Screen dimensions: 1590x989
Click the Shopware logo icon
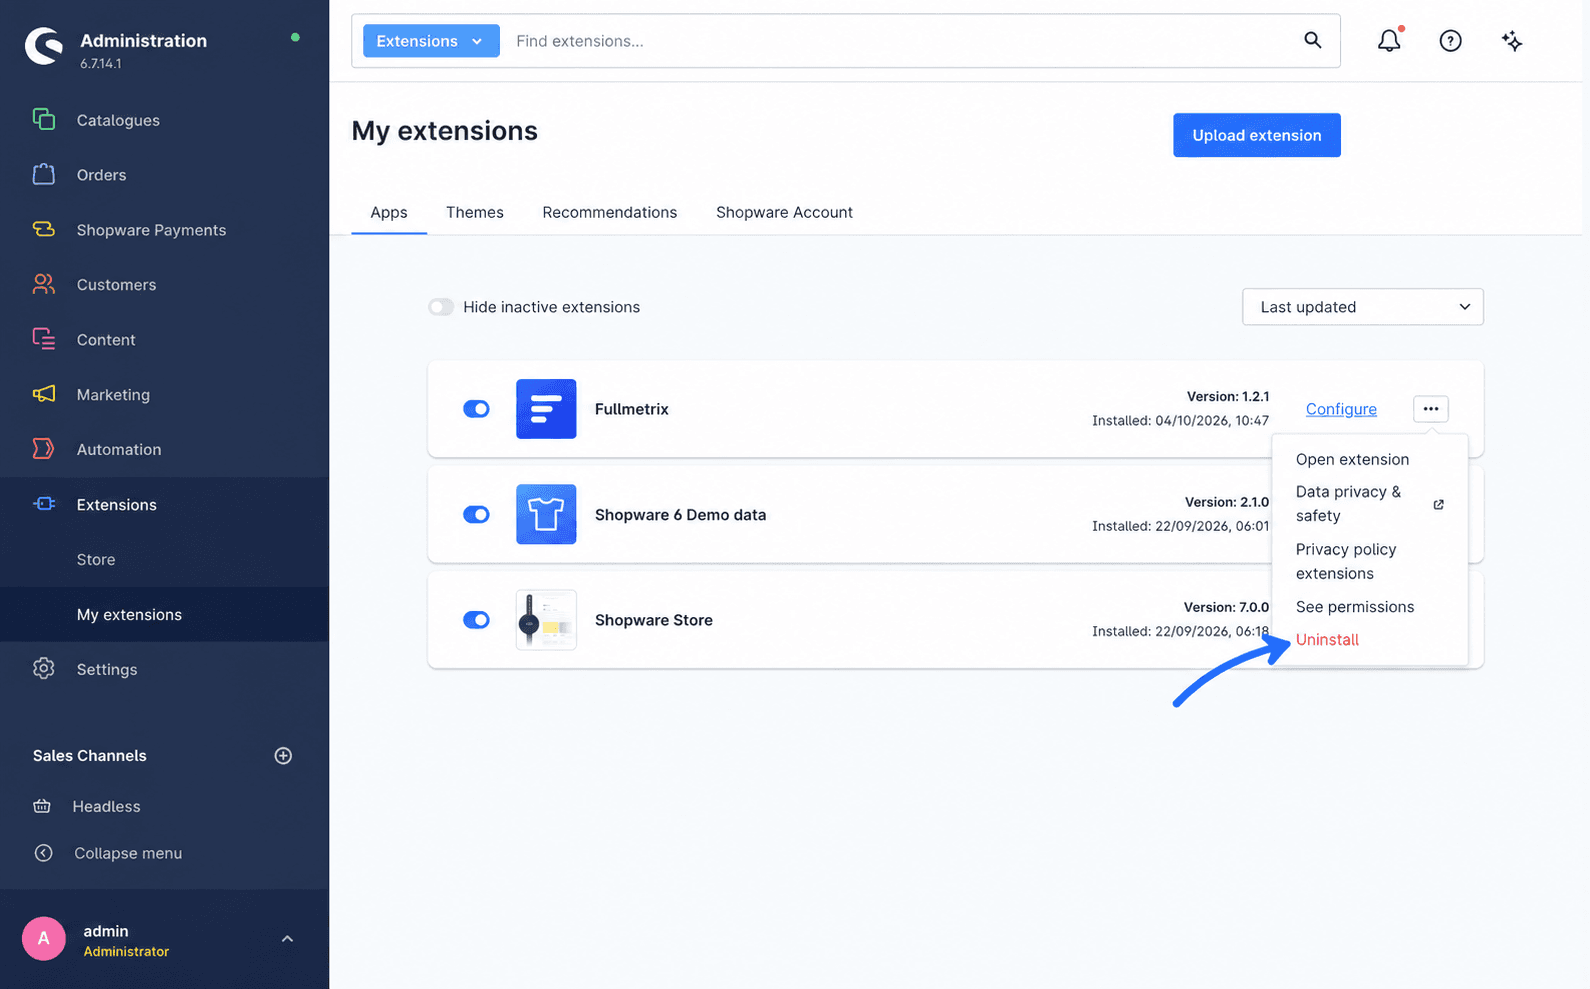pyautogui.click(x=43, y=46)
